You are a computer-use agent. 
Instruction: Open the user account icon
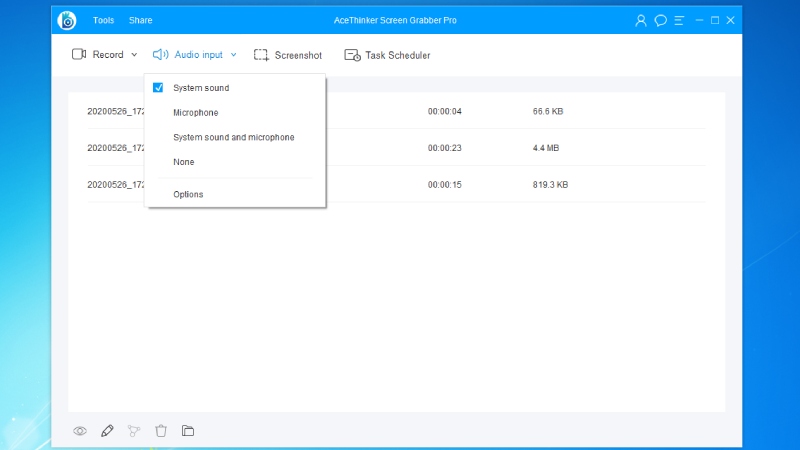pos(641,20)
